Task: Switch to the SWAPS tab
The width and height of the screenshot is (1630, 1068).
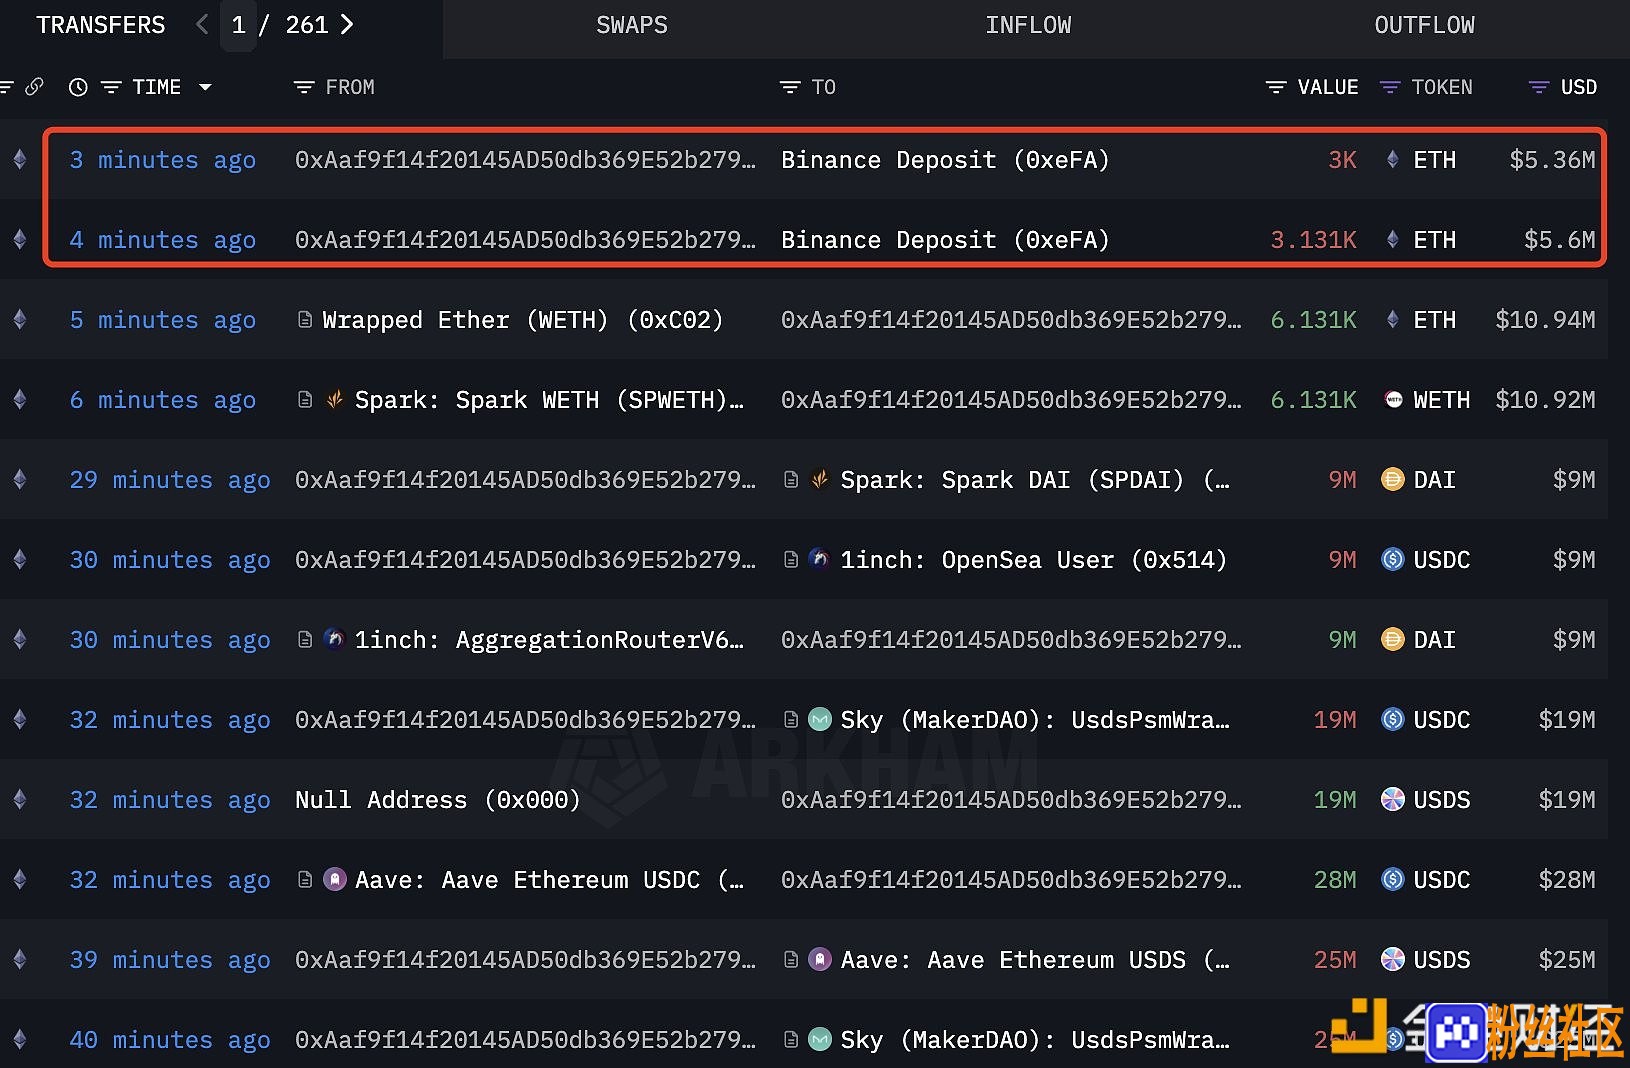Action: click(632, 25)
